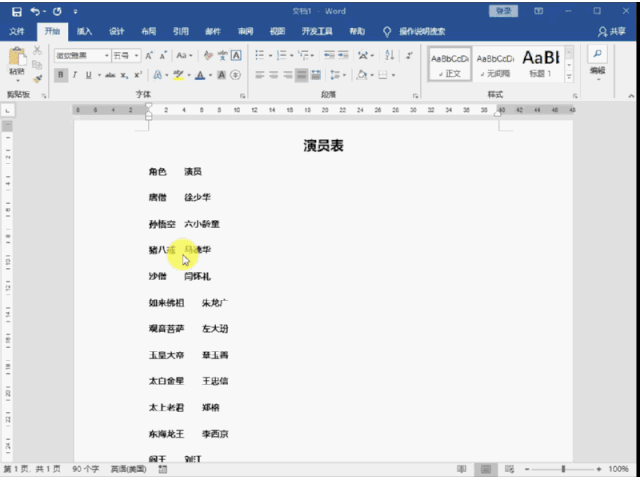Screen dimensions: 640x480
Task: Click the Clear Formatting eraser icon
Action: (208, 55)
